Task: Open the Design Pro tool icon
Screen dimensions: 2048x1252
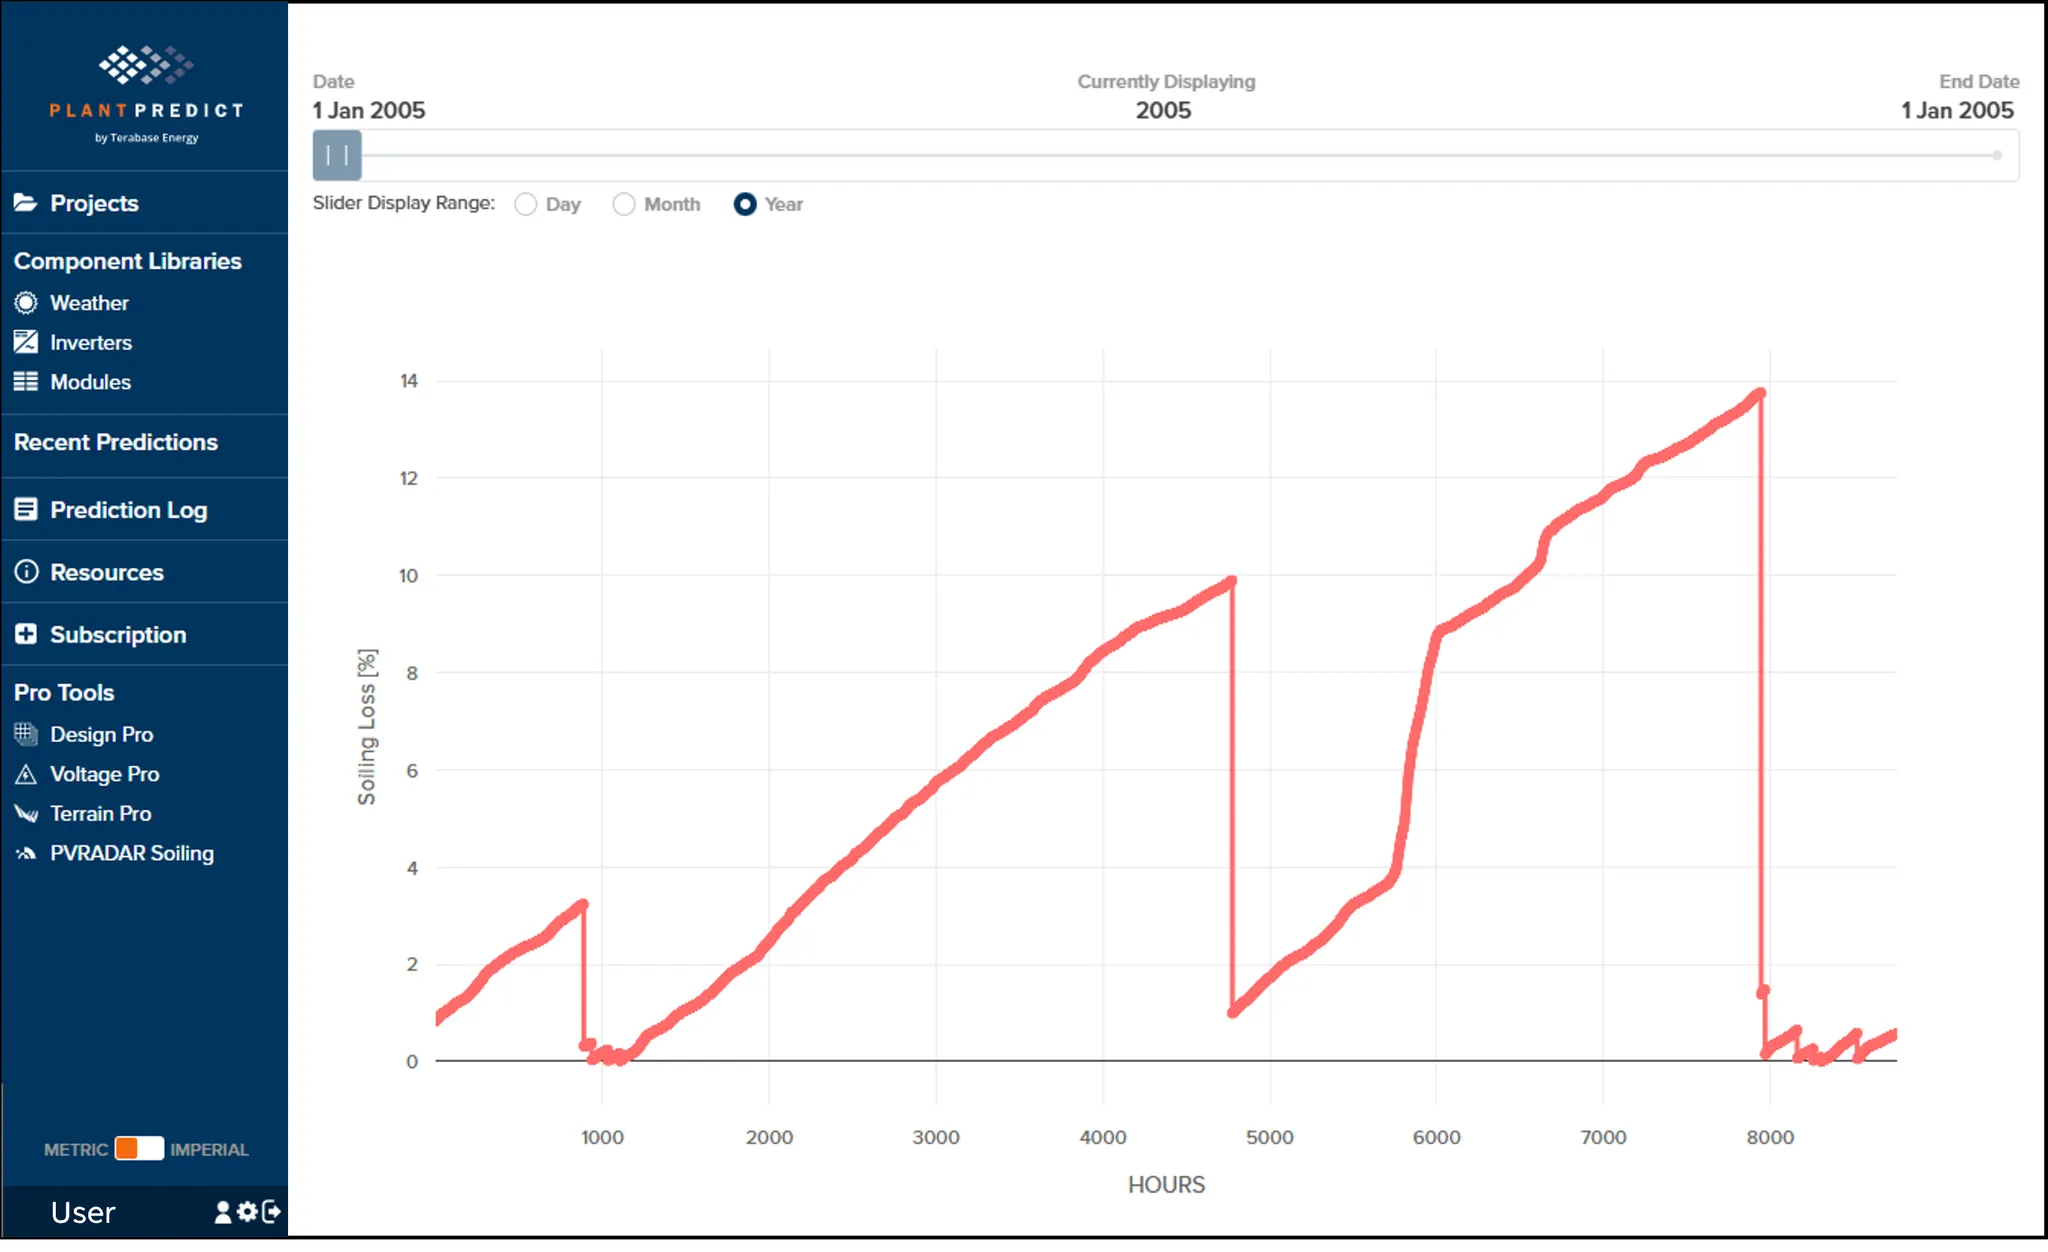Action: tap(26, 734)
